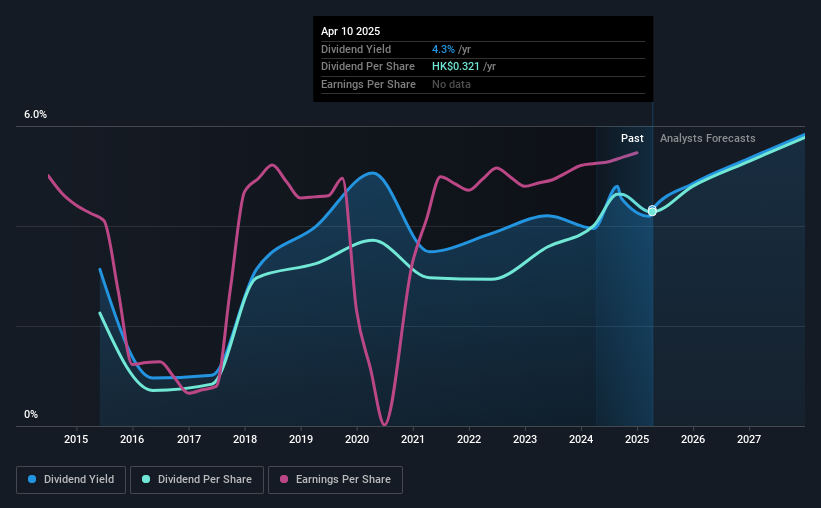The height and width of the screenshot is (508, 821).
Task: Click the 2015 x-axis label
Action: point(76,439)
